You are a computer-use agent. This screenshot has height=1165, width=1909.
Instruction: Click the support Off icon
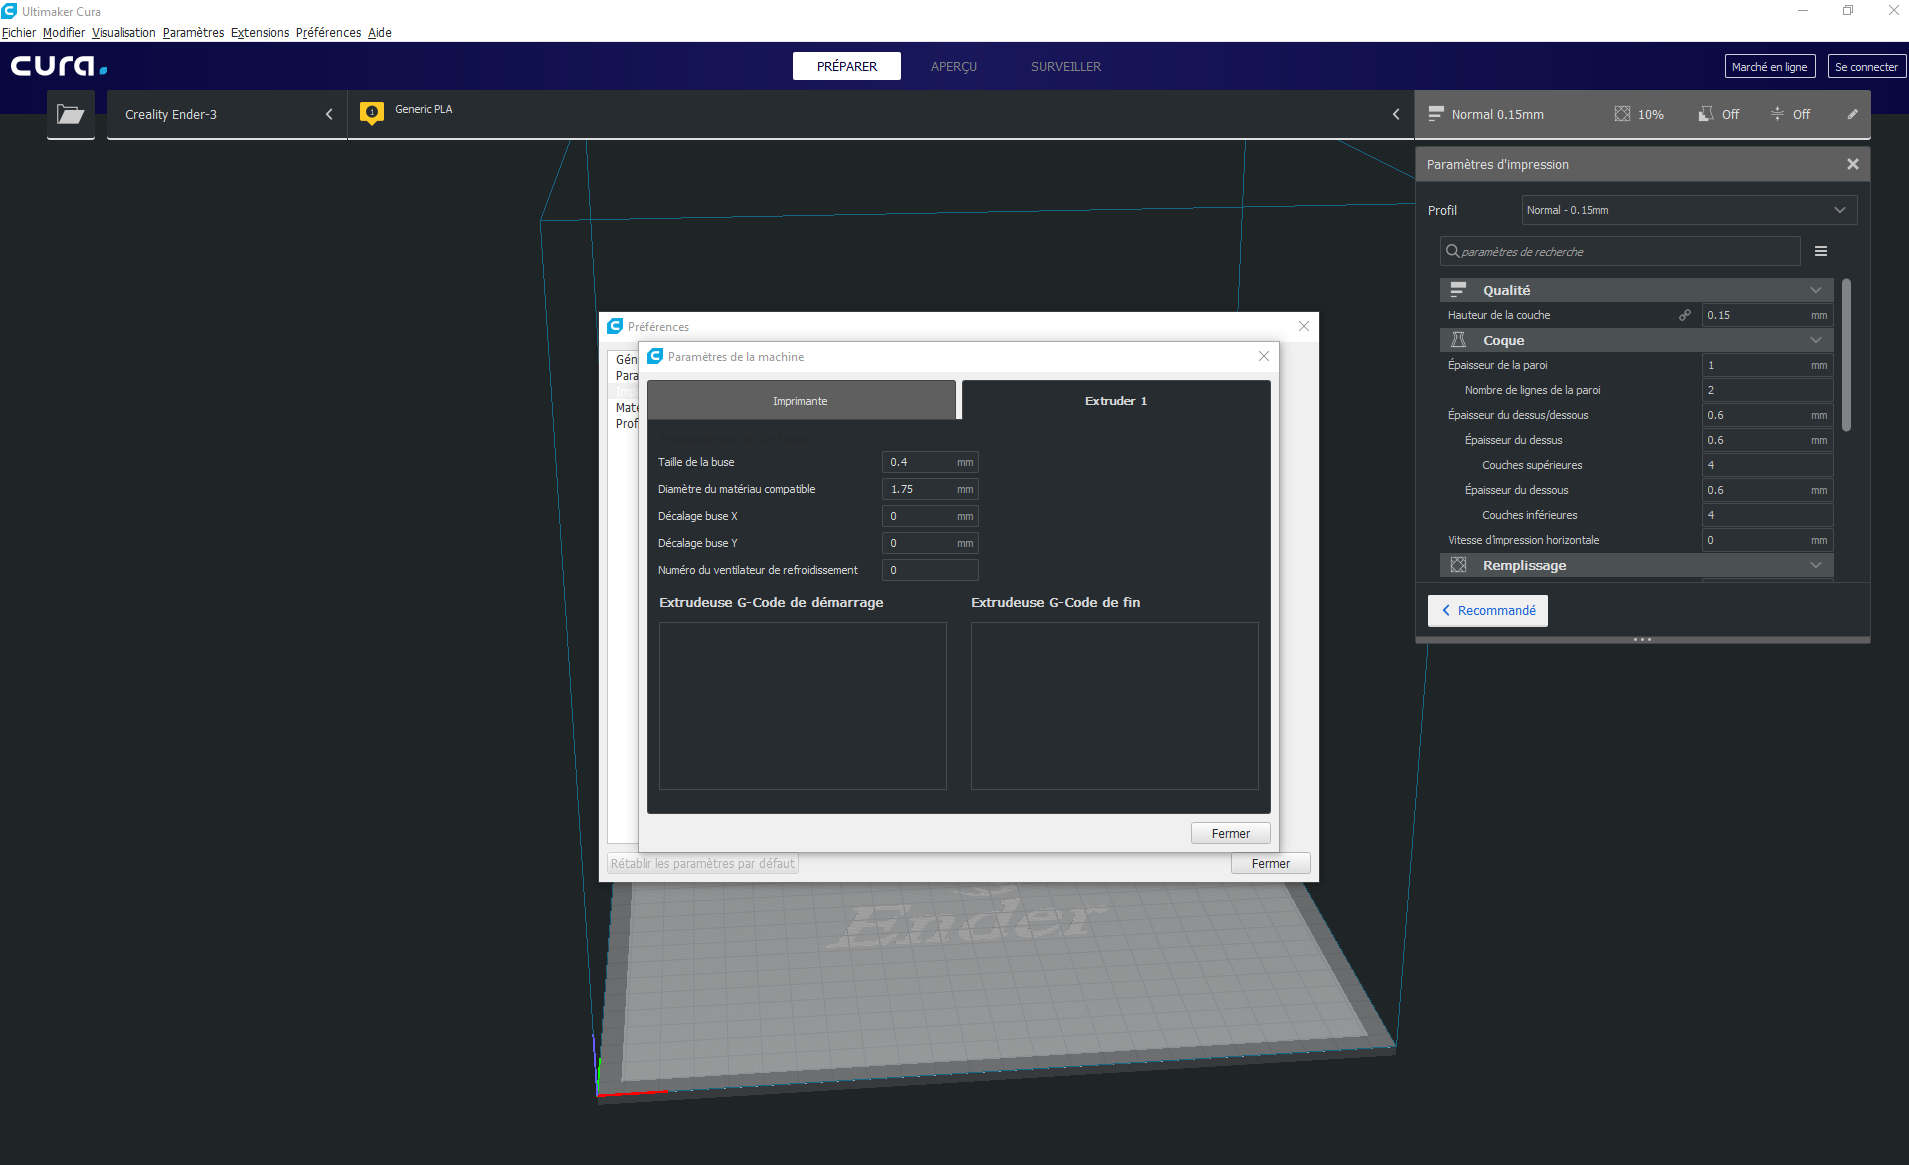point(1706,114)
